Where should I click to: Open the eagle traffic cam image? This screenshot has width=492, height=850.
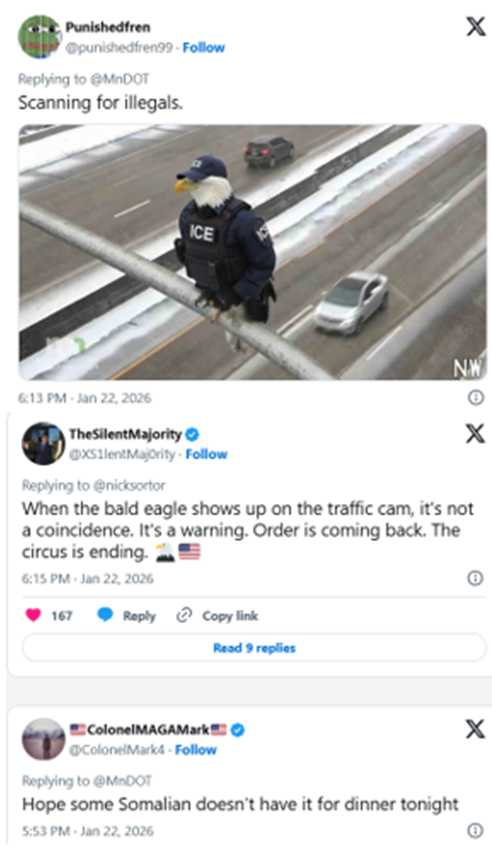[253, 252]
